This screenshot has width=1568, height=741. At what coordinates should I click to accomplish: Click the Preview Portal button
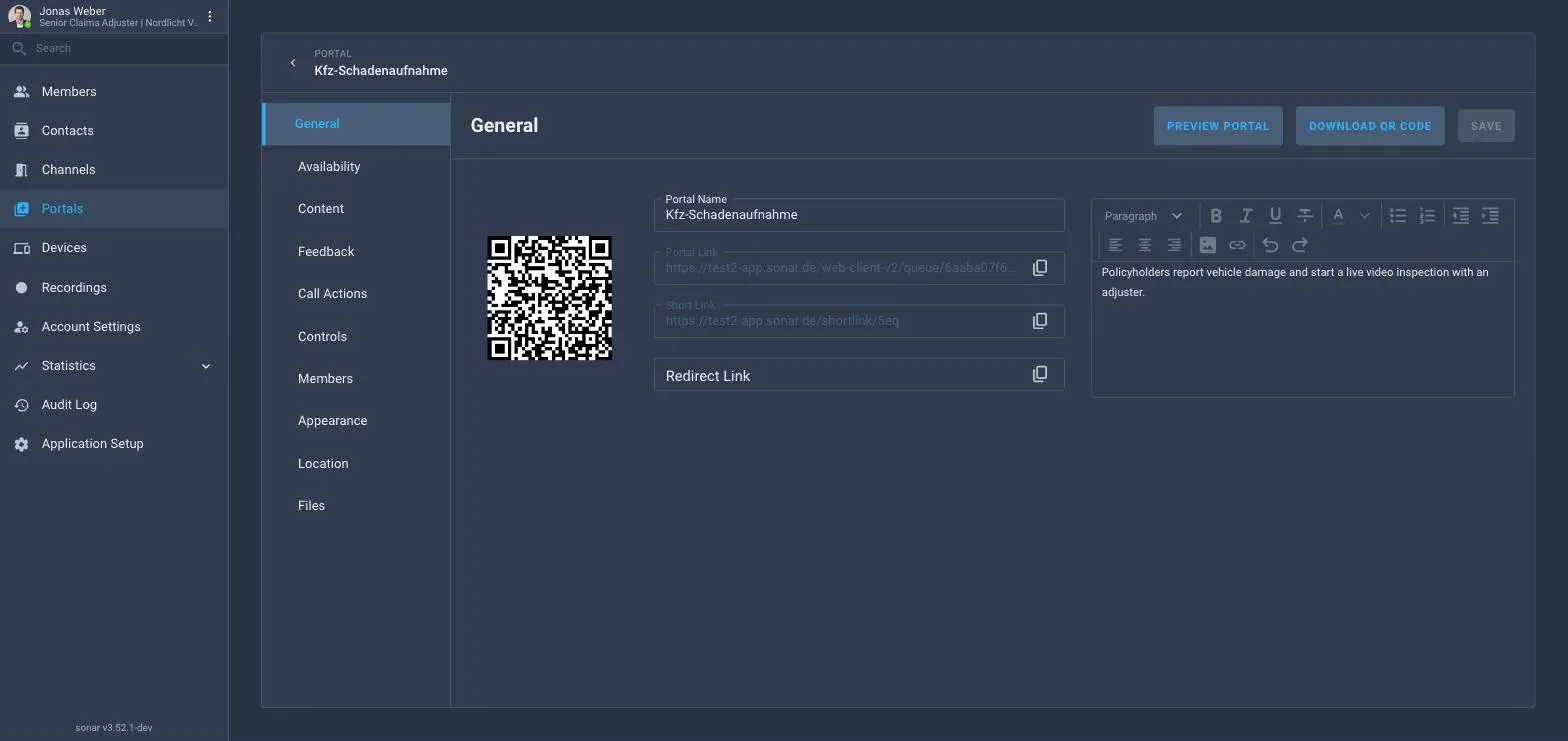point(1218,126)
